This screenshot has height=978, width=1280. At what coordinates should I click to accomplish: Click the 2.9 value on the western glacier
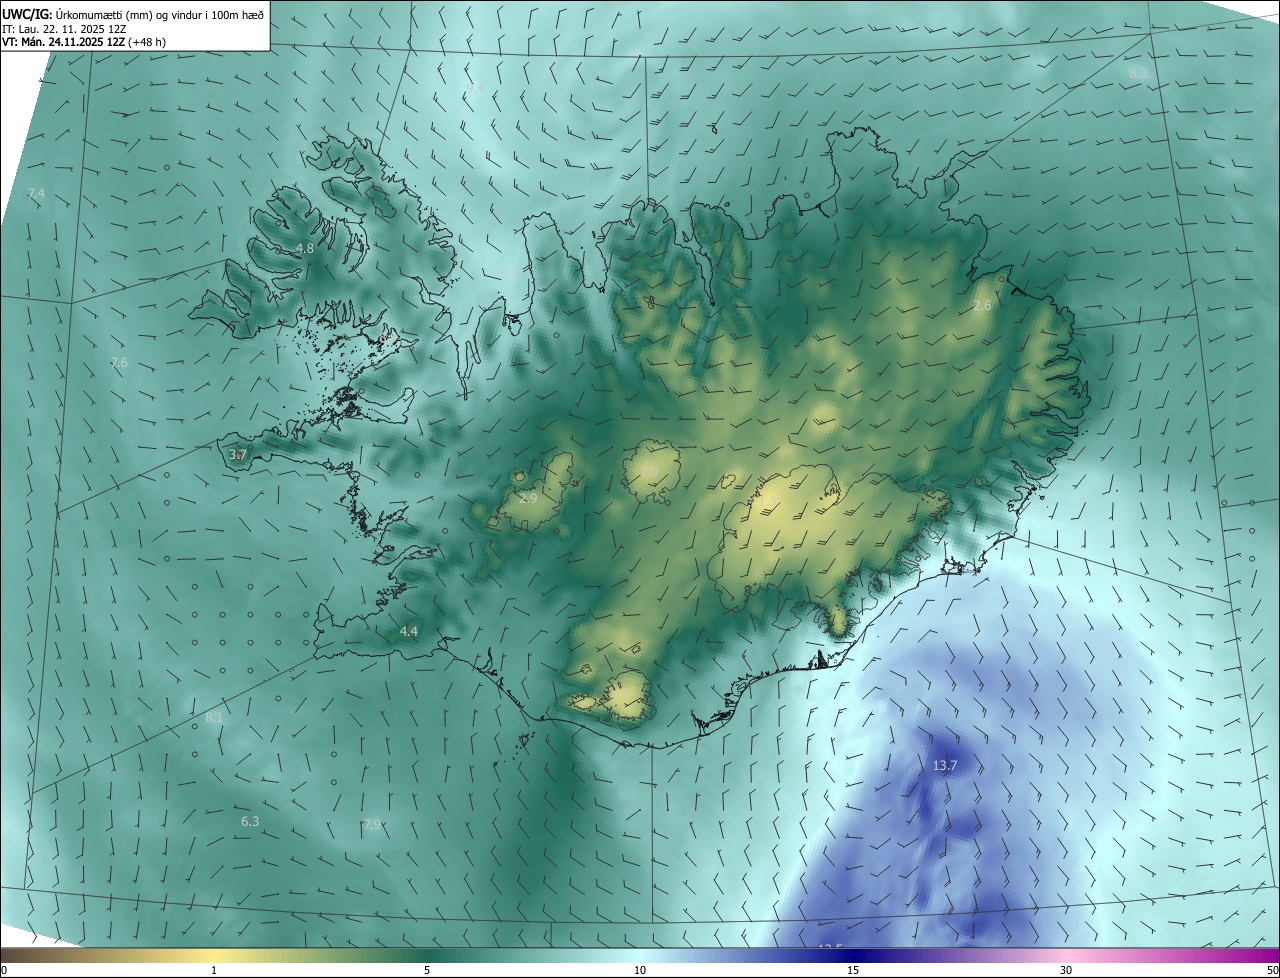click(529, 498)
